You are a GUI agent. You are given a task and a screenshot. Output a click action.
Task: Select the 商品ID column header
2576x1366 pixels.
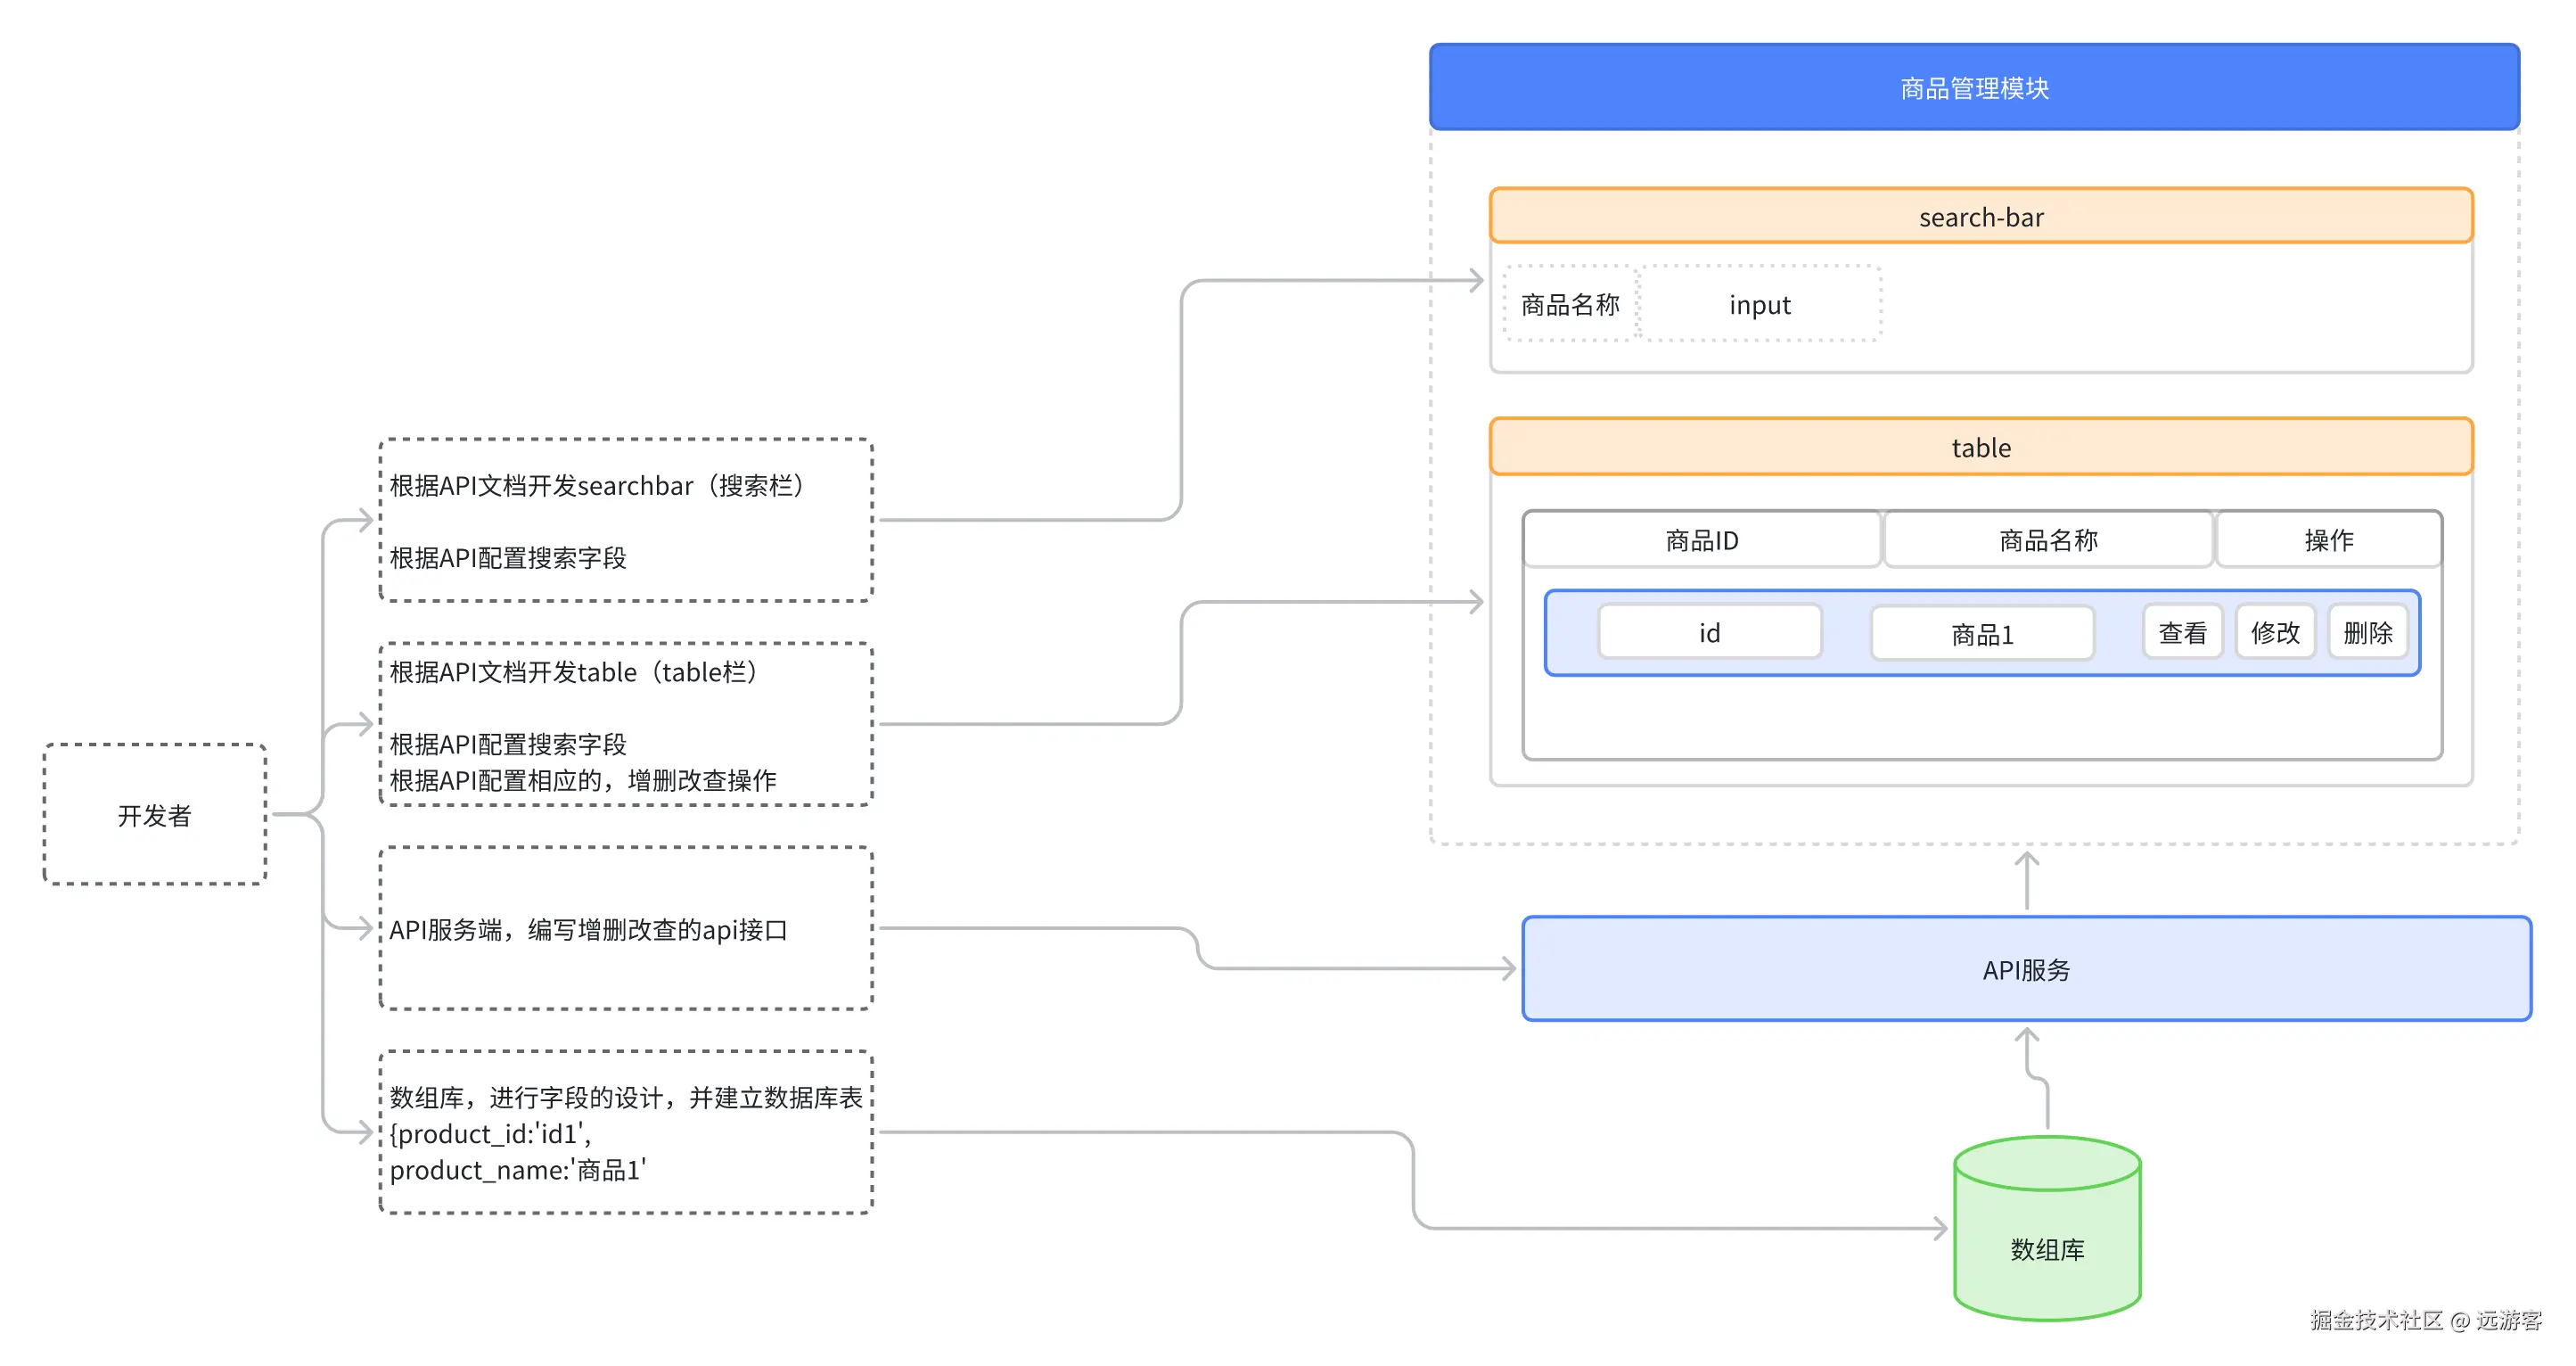[x=1701, y=540]
